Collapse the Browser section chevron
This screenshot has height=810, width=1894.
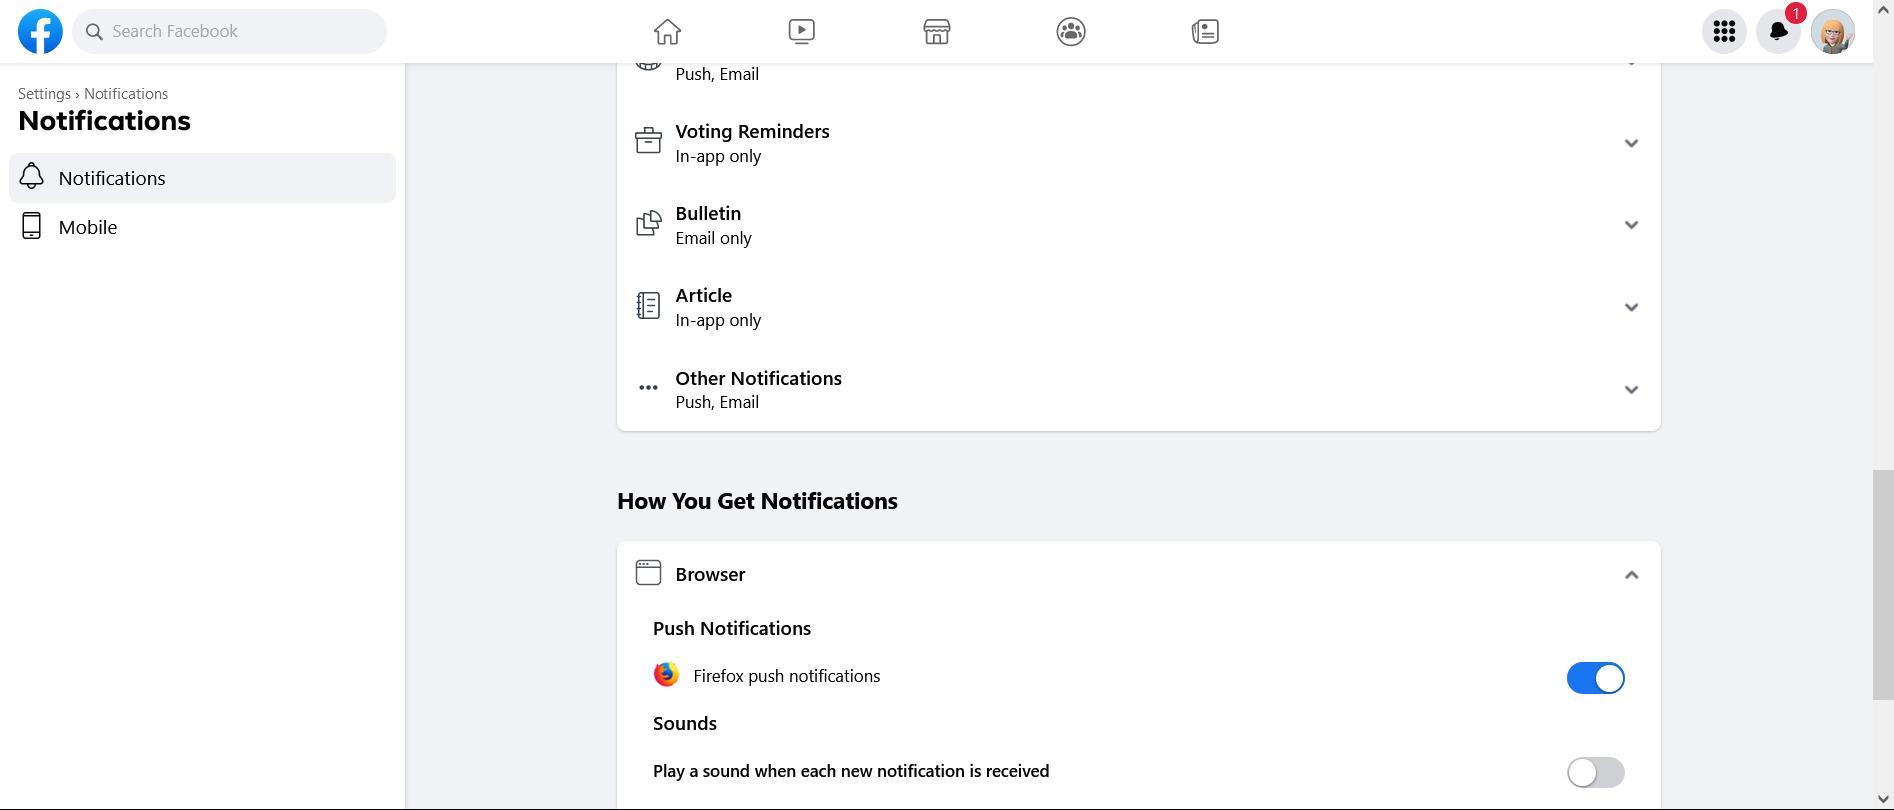pos(1631,575)
